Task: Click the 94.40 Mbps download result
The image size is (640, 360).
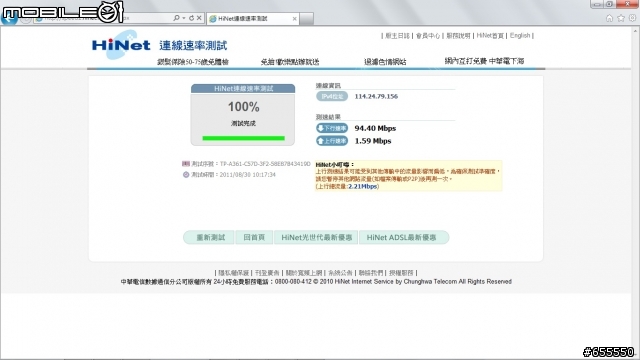Action: (x=375, y=128)
